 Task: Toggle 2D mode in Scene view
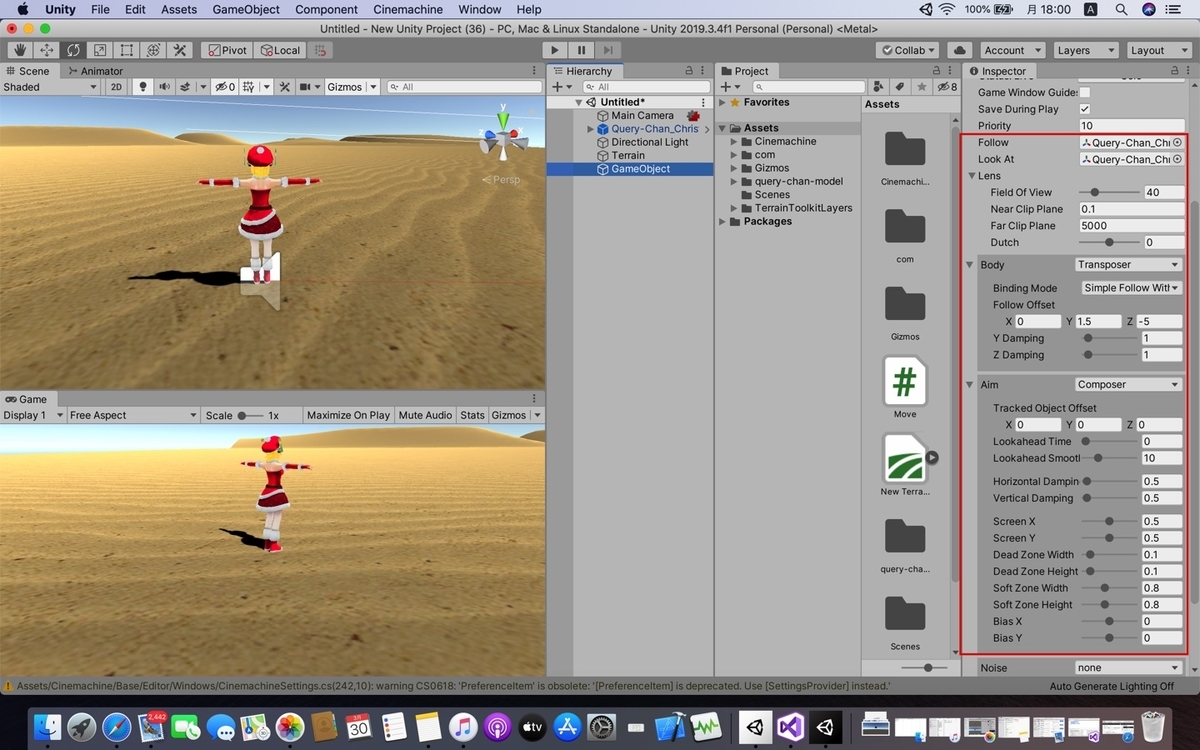pyautogui.click(x=116, y=87)
